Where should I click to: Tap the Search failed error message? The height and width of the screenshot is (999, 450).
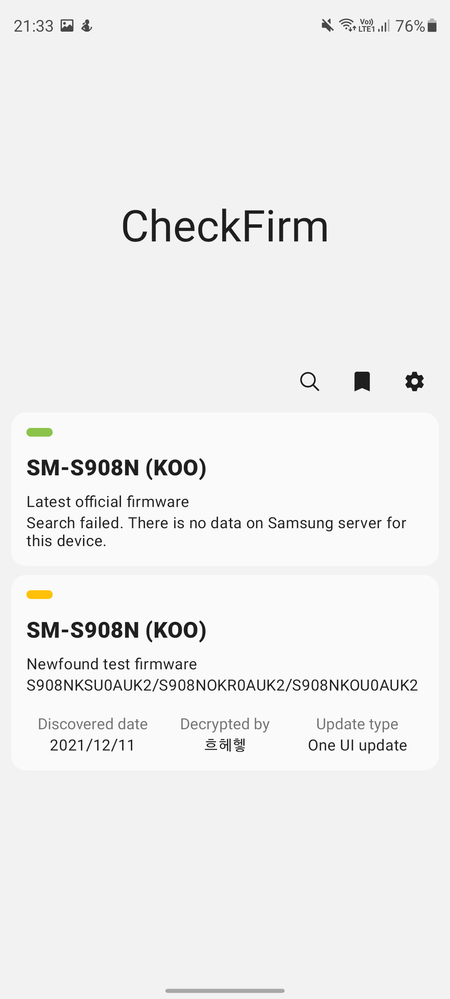216,532
